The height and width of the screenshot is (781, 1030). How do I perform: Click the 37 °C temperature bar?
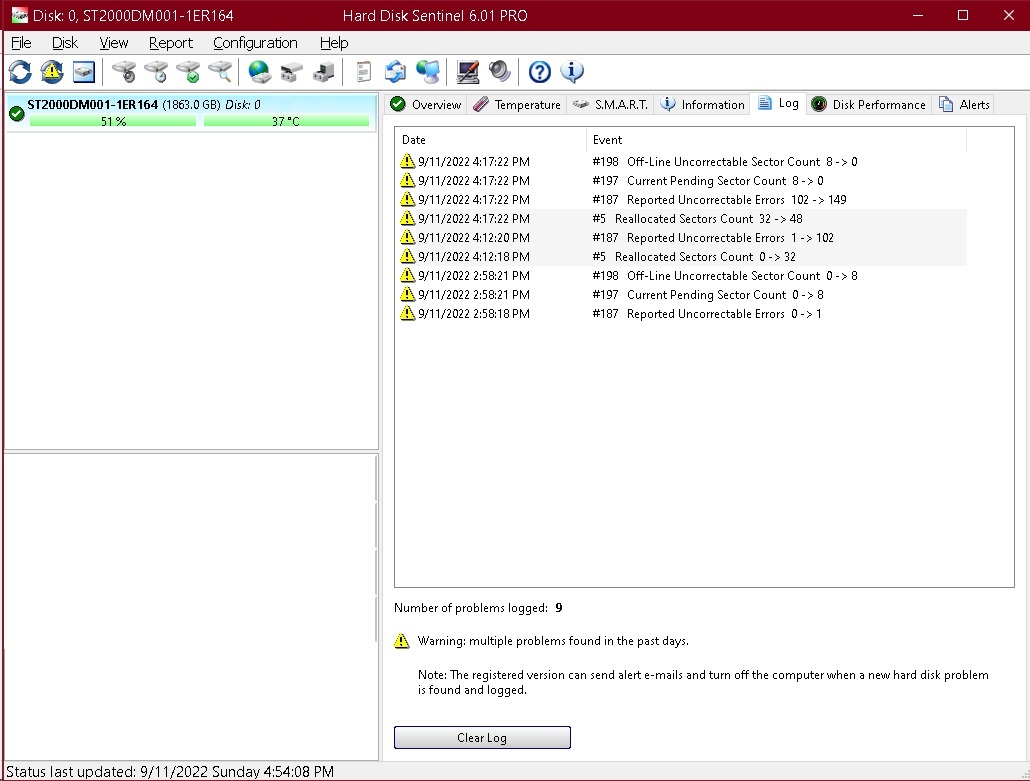point(286,122)
